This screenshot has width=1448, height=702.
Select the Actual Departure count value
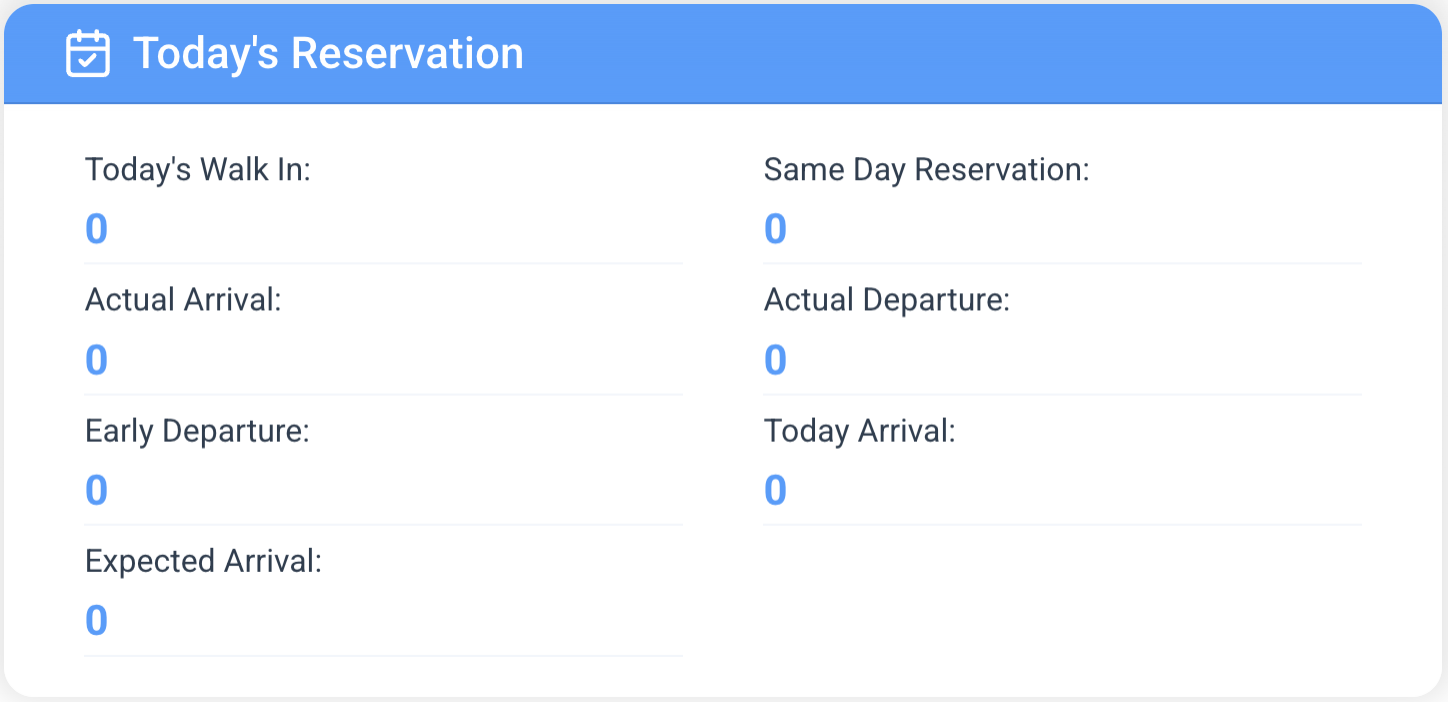click(775, 360)
